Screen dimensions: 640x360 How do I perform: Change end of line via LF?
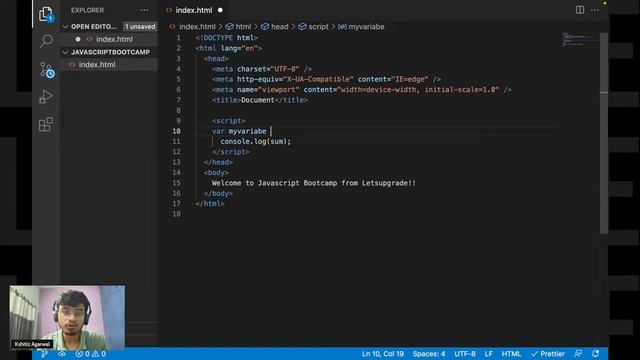pyautogui.click(x=489, y=354)
